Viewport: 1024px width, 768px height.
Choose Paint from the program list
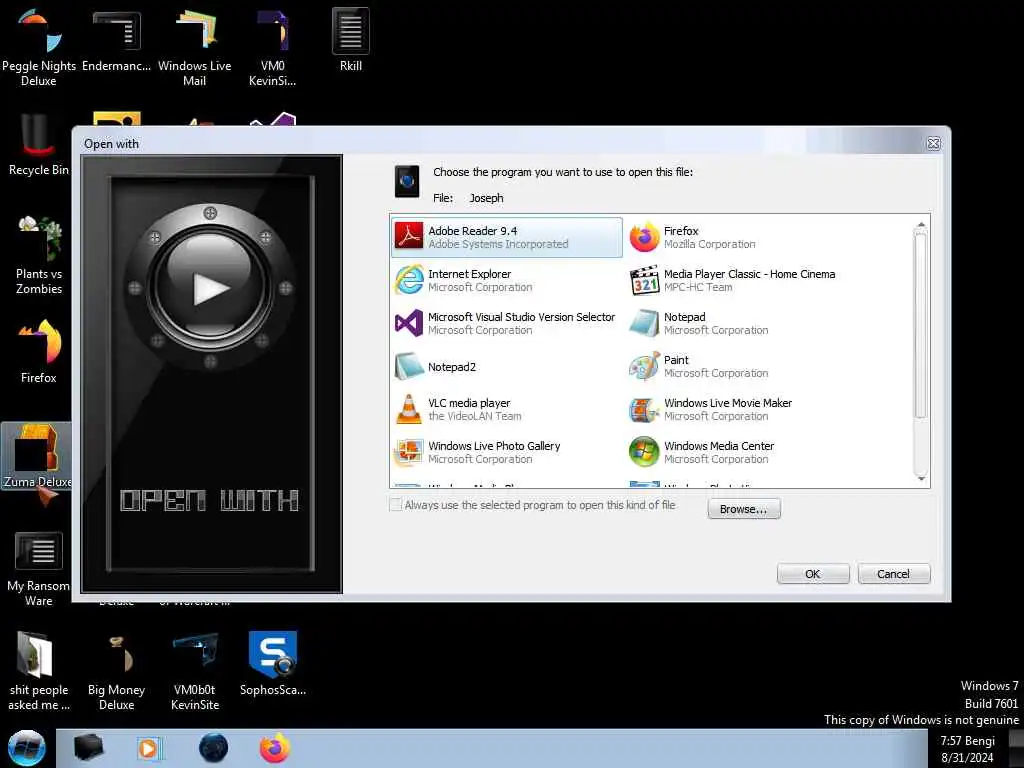point(743,366)
